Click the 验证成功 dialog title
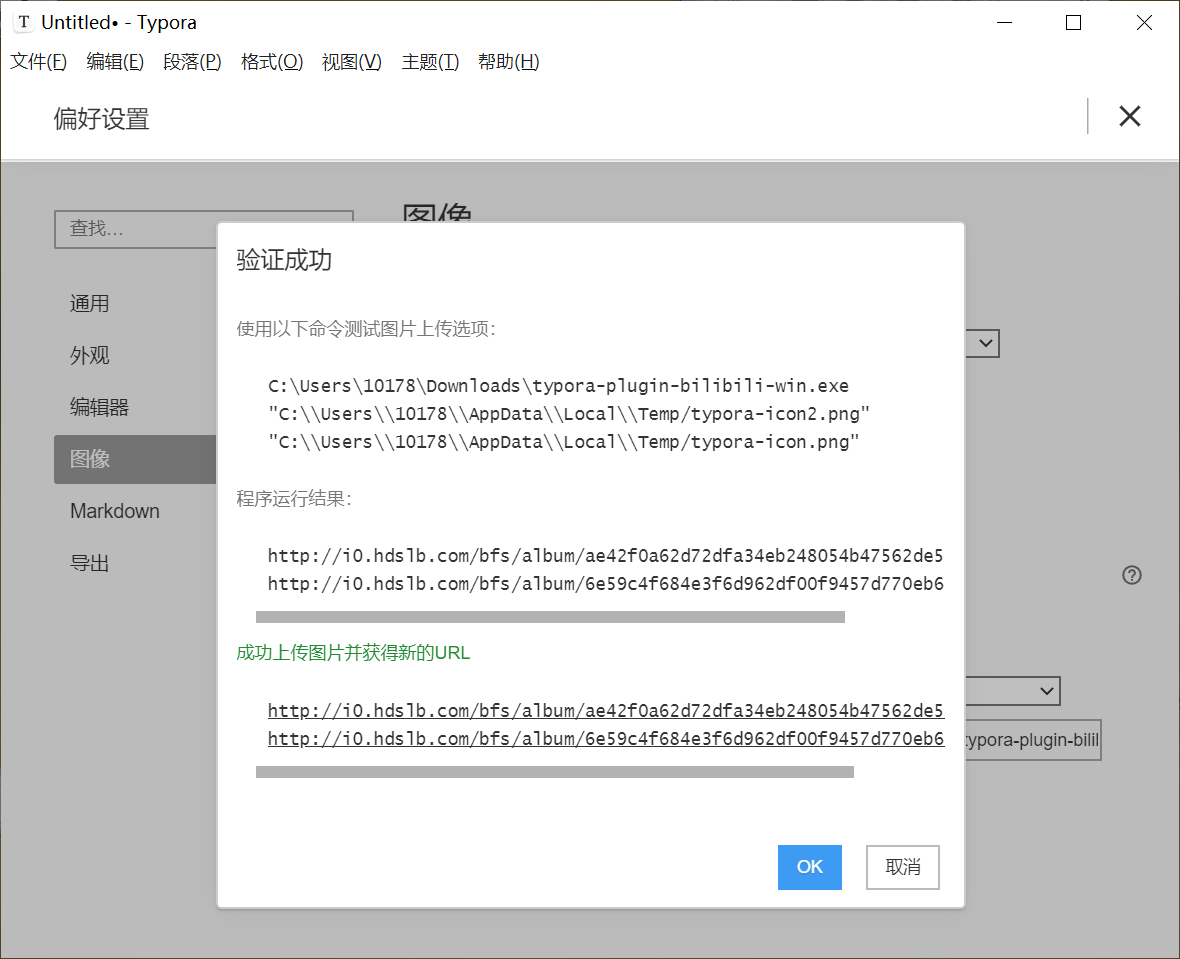The height and width of the screenshot is (959, 1180). tap(284, 260)
